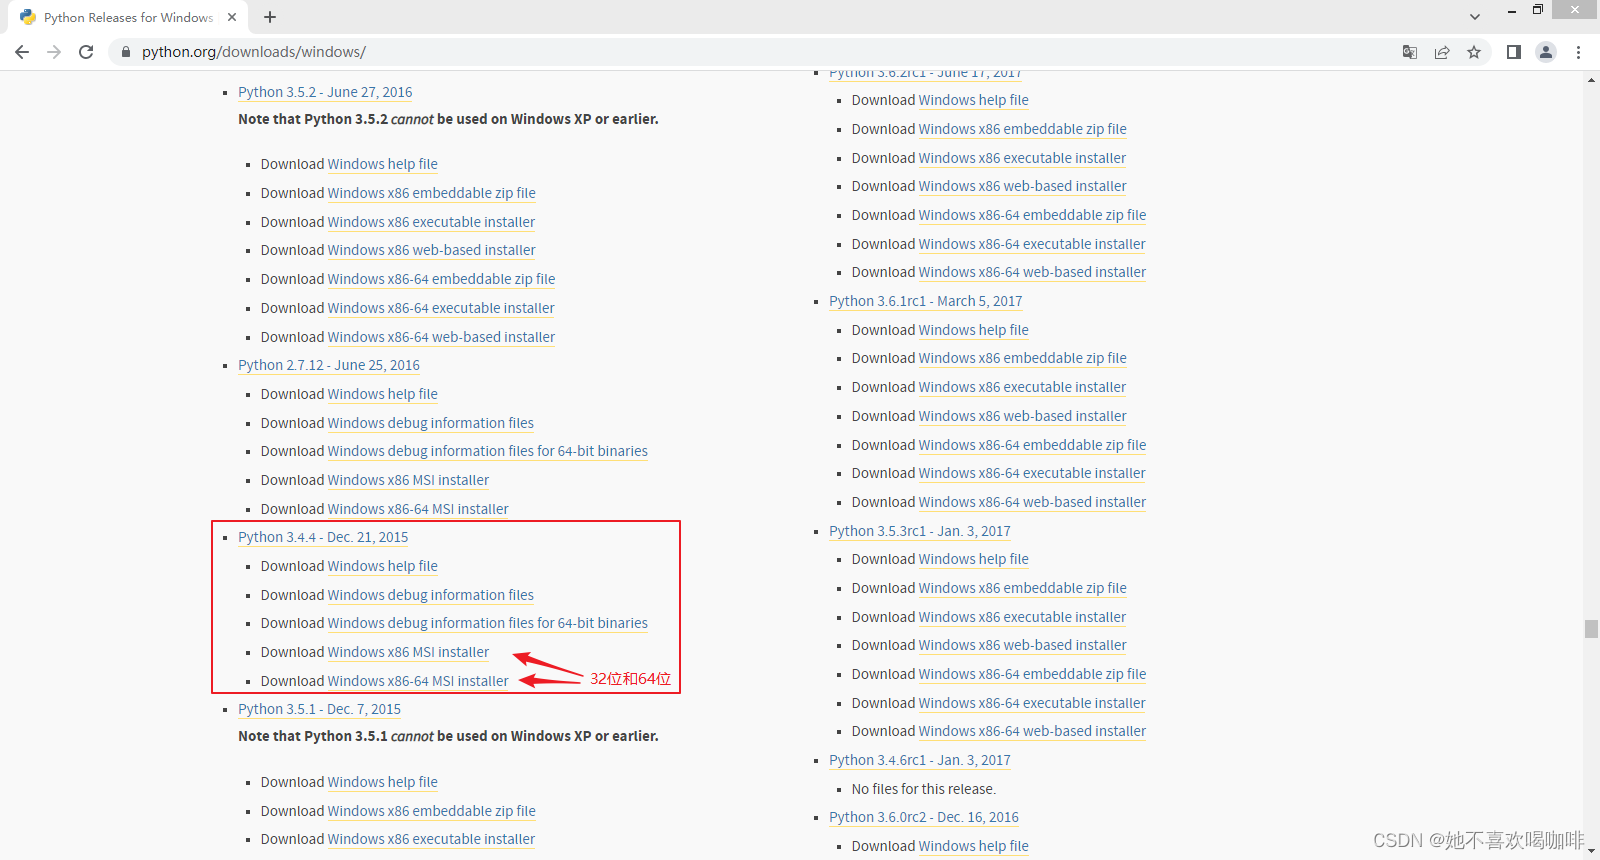This screenshot has width=1600, height=860.
Task: Open the user profile menu
Action: pyautogui.click(x=1546, y=52)
